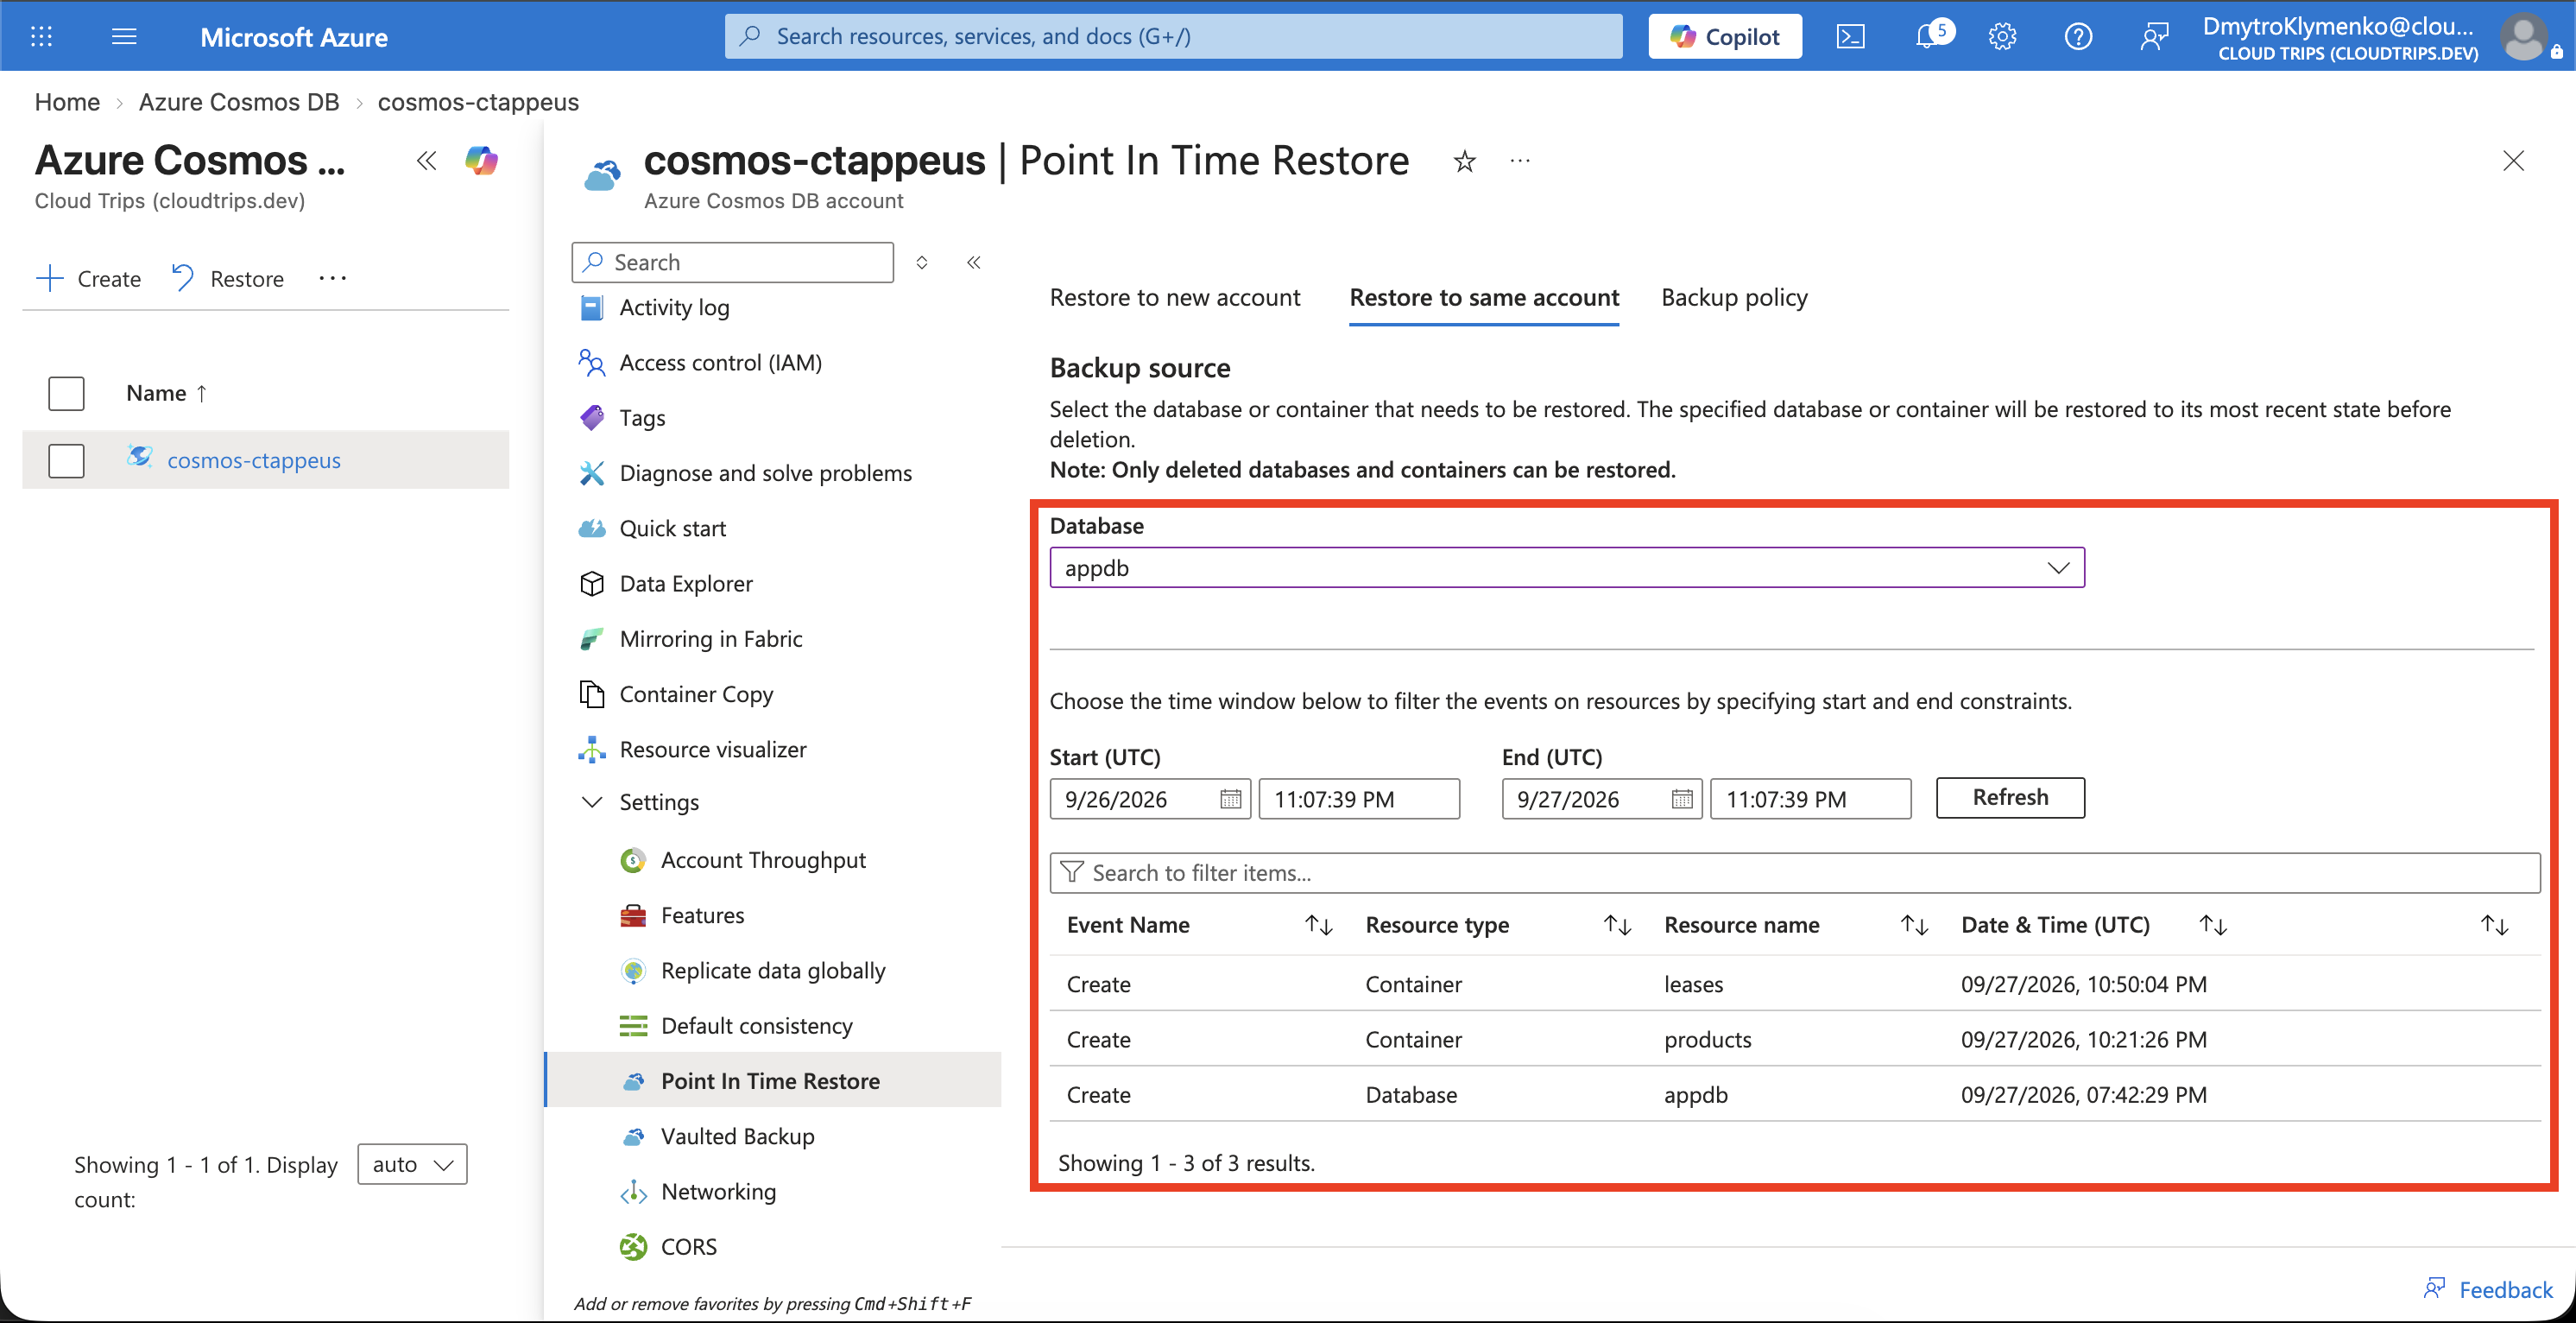Image resolution: width=2576 pixels, height=1323 pixels.
Task: Select Point In Time Restore menu item
Action: coord(773,1080)
